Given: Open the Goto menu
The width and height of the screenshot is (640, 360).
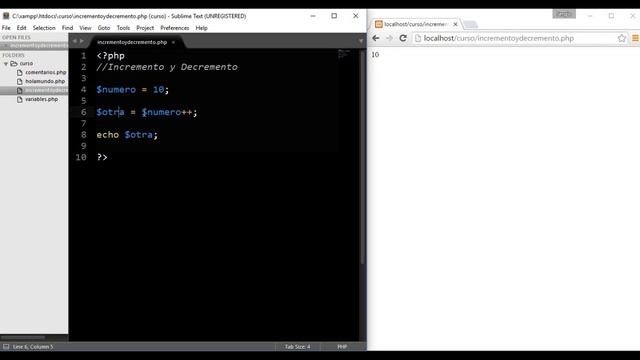Looking at the screenshot, I should pos(104,28).
